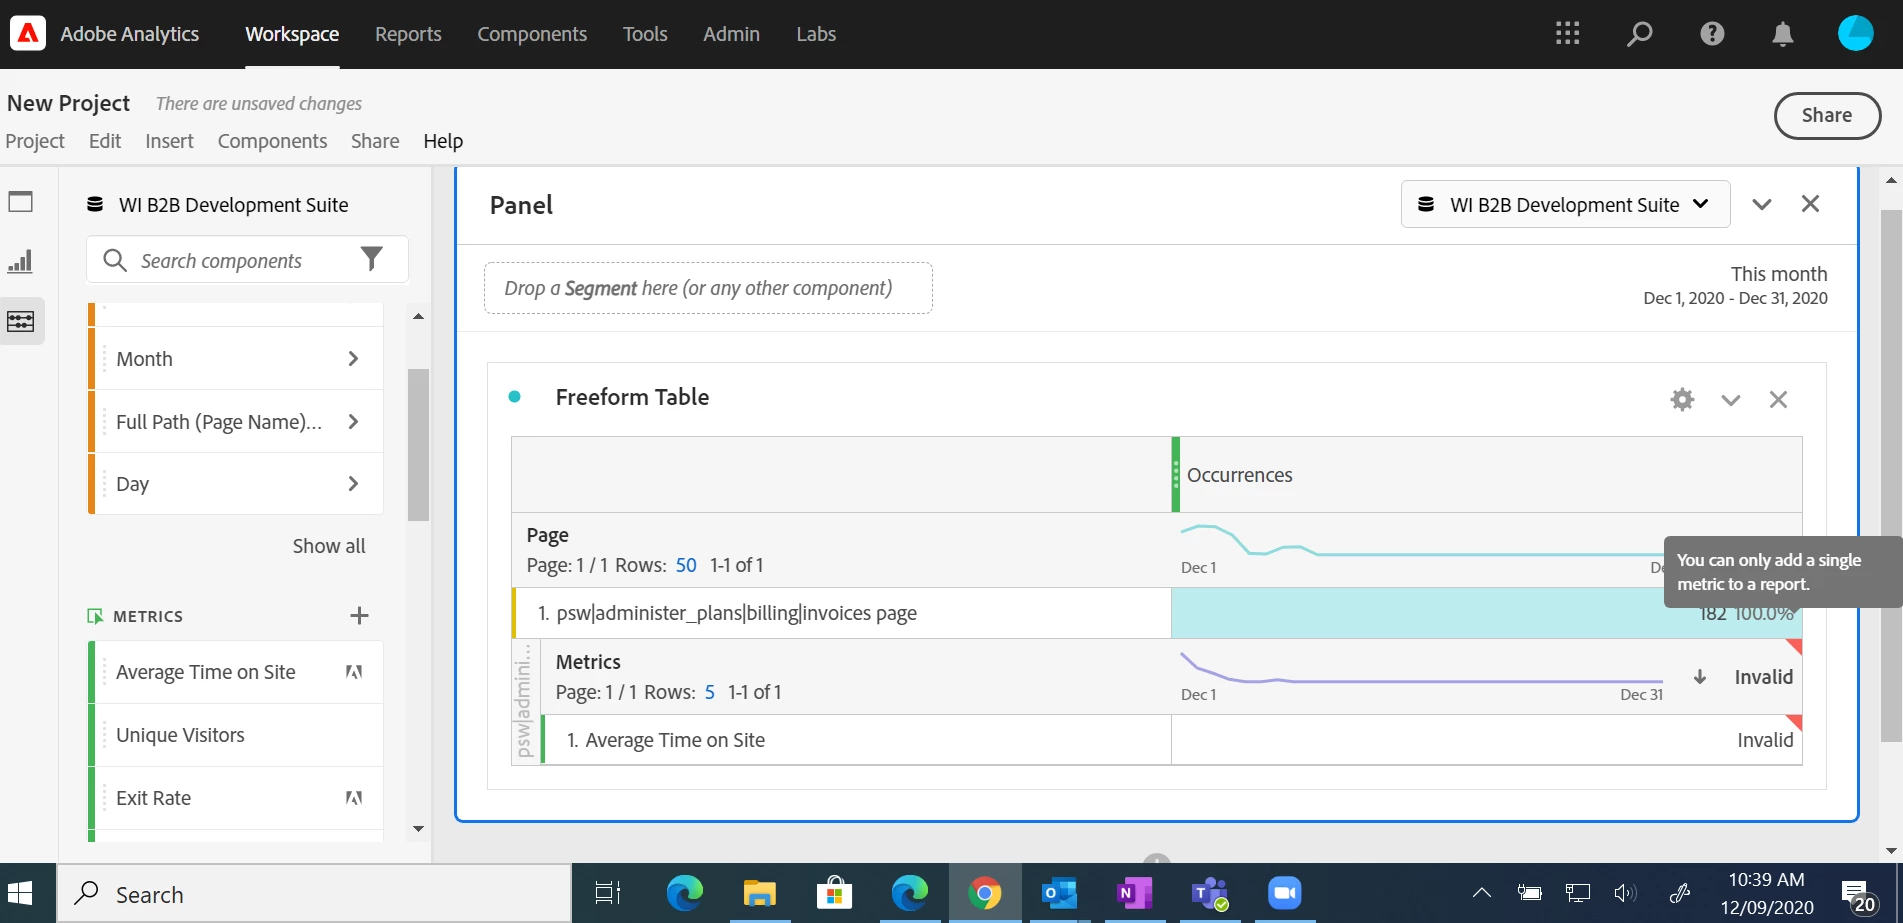Viewport: 1903px width, 923px height.
Task: Click the component list scroll-down arrow
Action: pos(418,829)
